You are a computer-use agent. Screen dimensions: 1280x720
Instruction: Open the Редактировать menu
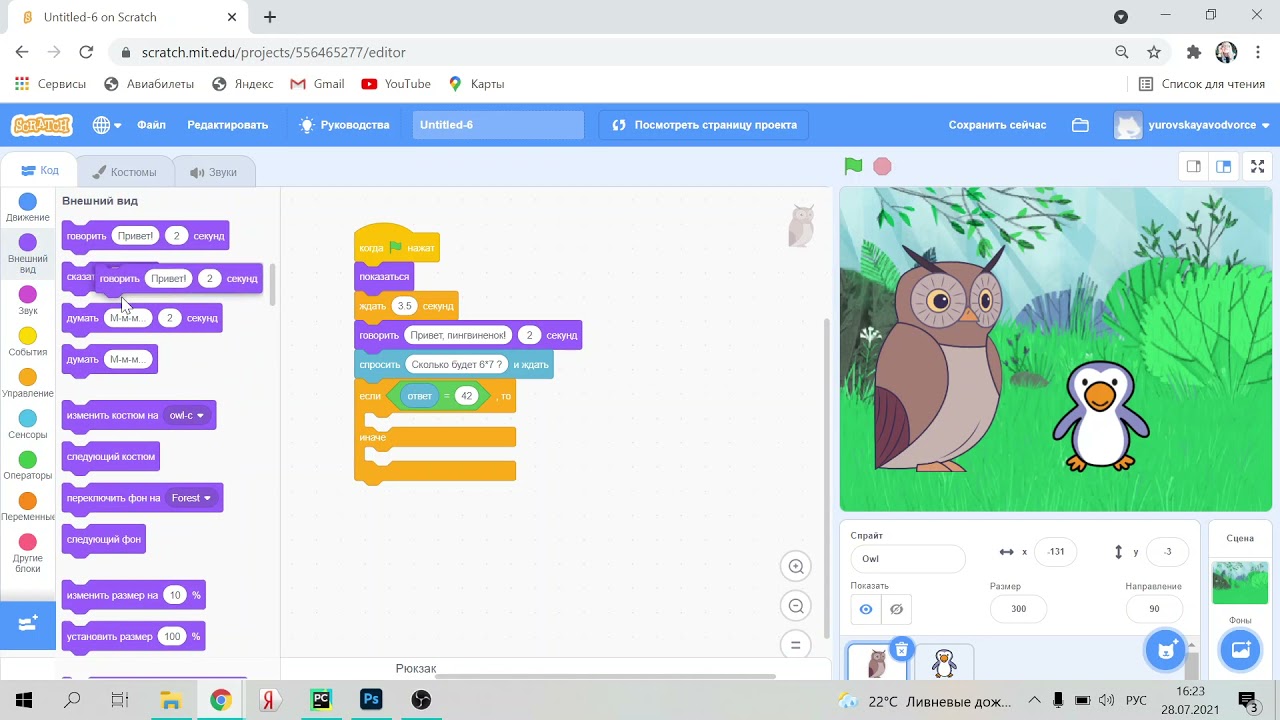tap(227, 125)
